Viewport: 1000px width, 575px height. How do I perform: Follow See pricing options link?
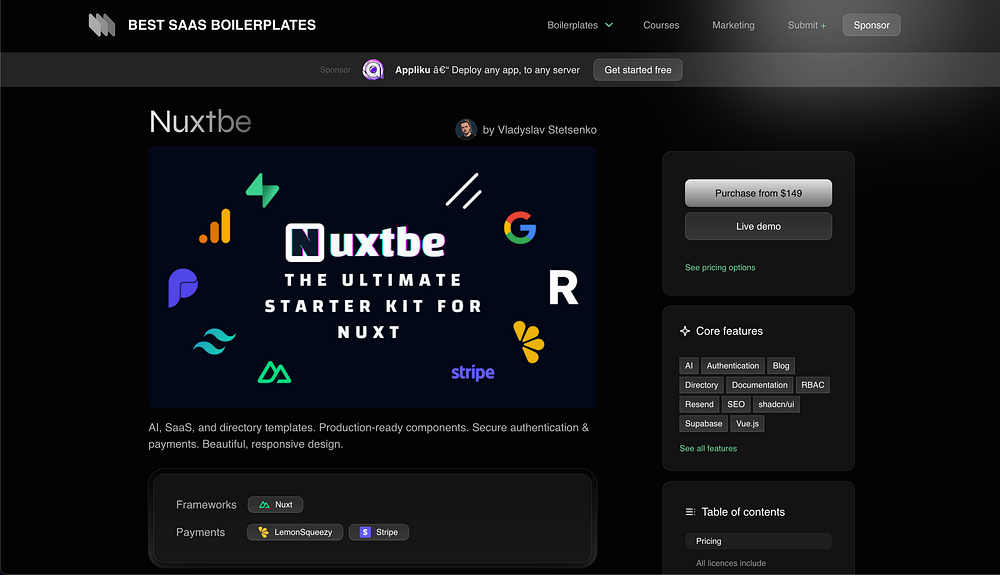(720, 268)
